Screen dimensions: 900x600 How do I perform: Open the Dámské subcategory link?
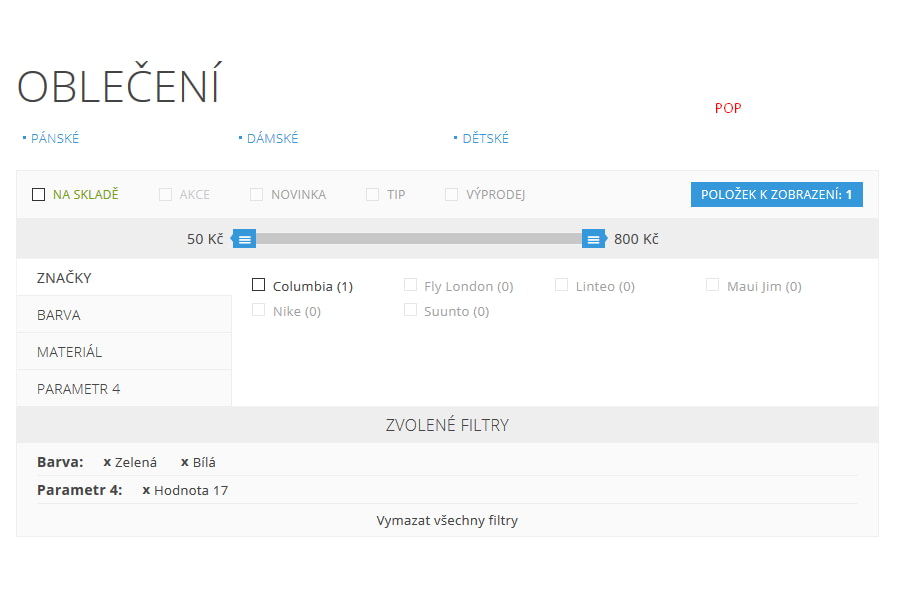[272, 138]
